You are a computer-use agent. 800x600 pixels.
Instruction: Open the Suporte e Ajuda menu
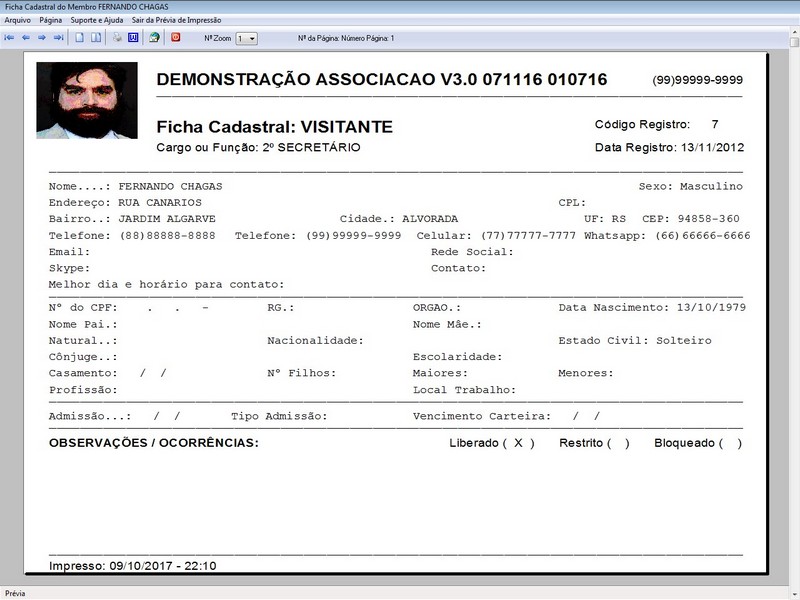(x=97, y=20)
